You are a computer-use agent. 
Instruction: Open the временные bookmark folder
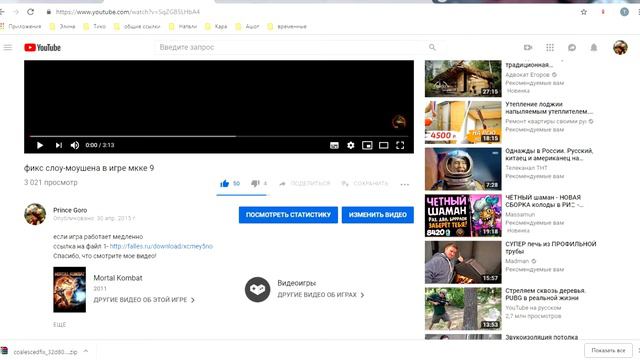click(x=287, y=27)
